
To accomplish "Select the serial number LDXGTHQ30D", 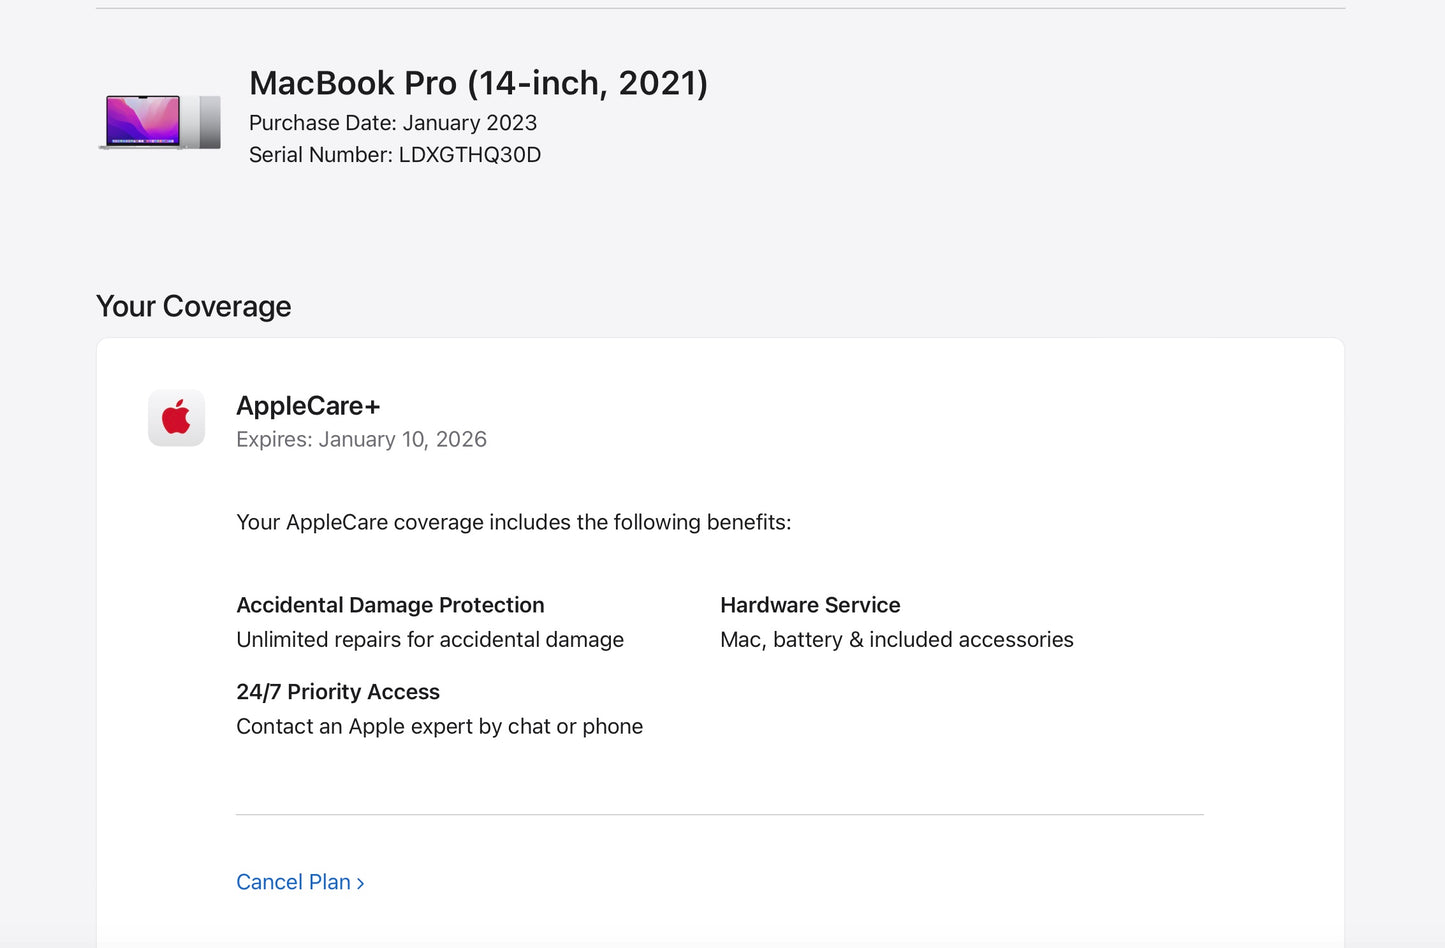I will tap(395, 155).
